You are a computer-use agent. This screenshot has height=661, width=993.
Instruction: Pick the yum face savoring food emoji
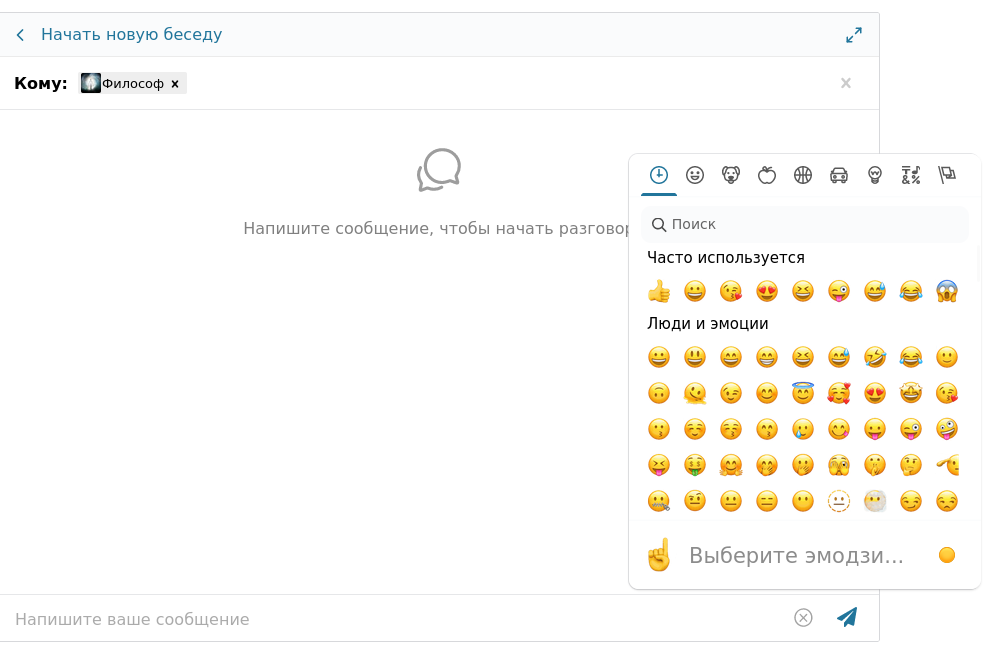[x=839, y=429]
